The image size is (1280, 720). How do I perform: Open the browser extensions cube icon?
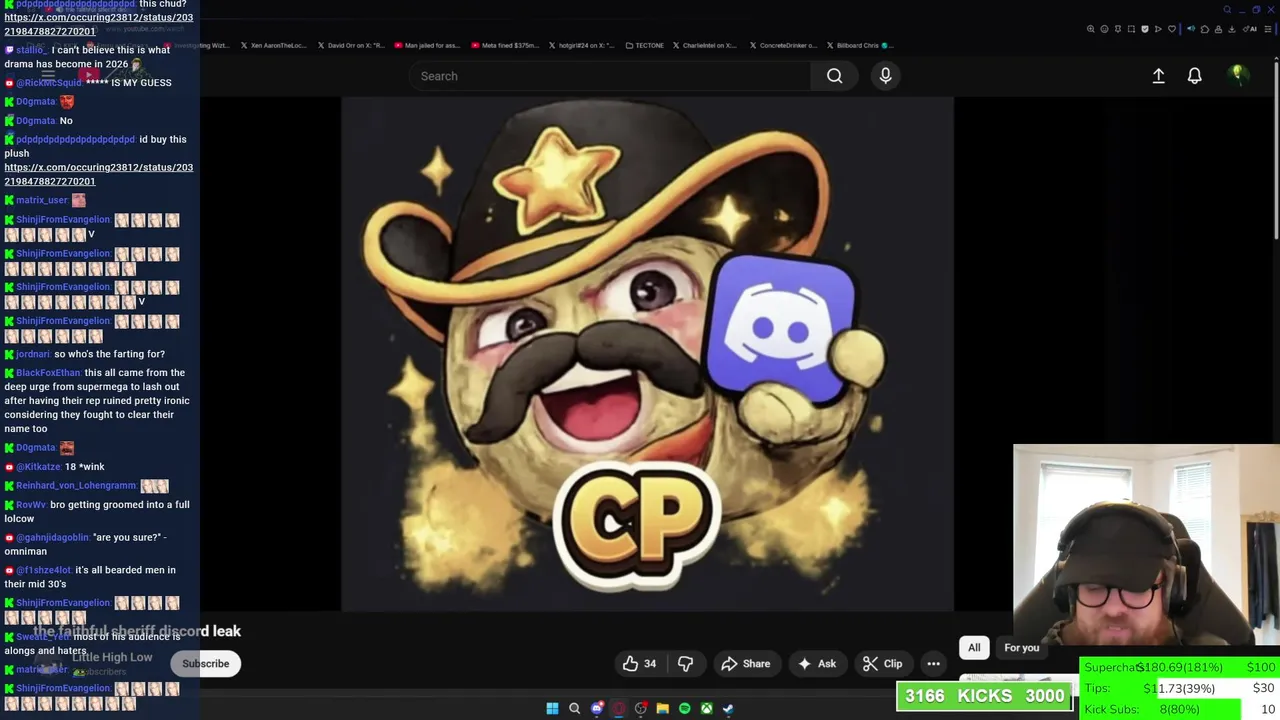click(x=1205, y=29)
